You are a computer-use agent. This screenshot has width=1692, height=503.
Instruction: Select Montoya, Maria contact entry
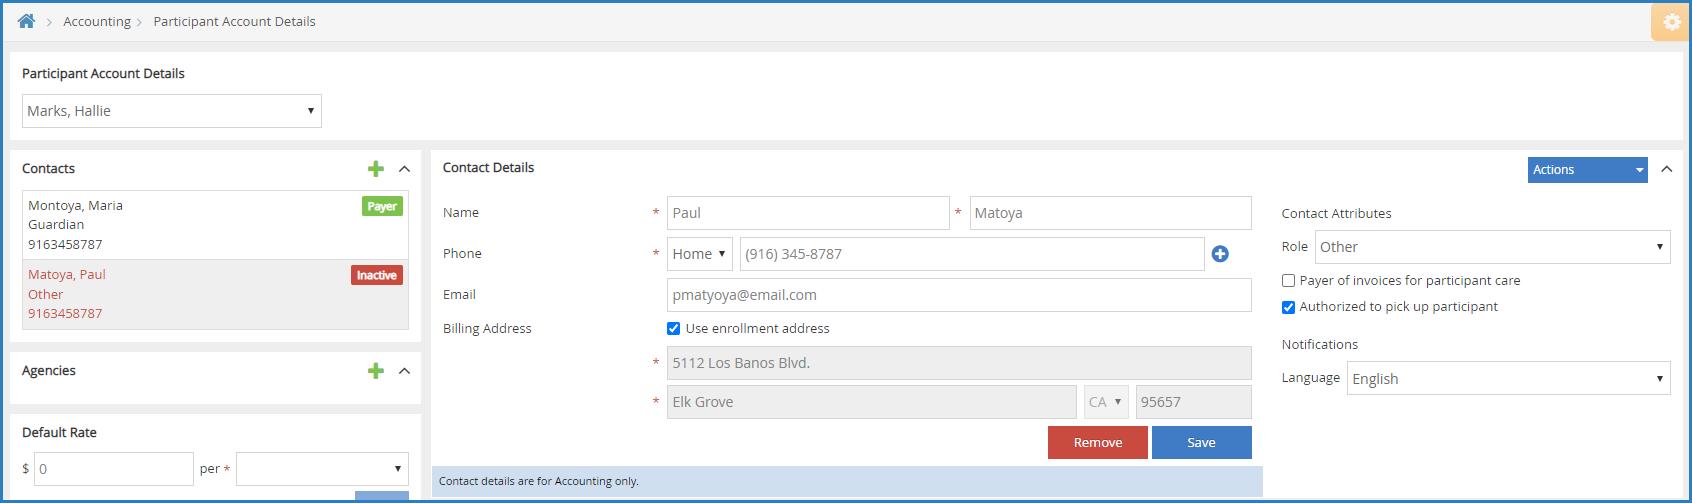[x=215, y=225]
